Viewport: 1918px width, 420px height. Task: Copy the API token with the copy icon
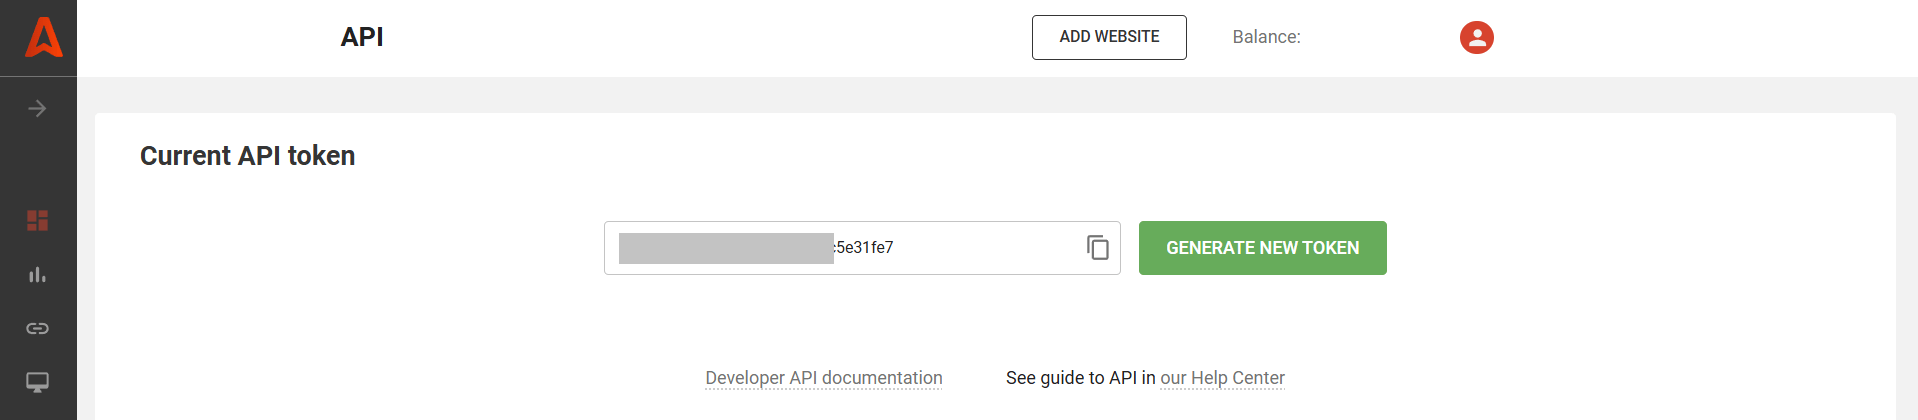(x=1097, y=247)
